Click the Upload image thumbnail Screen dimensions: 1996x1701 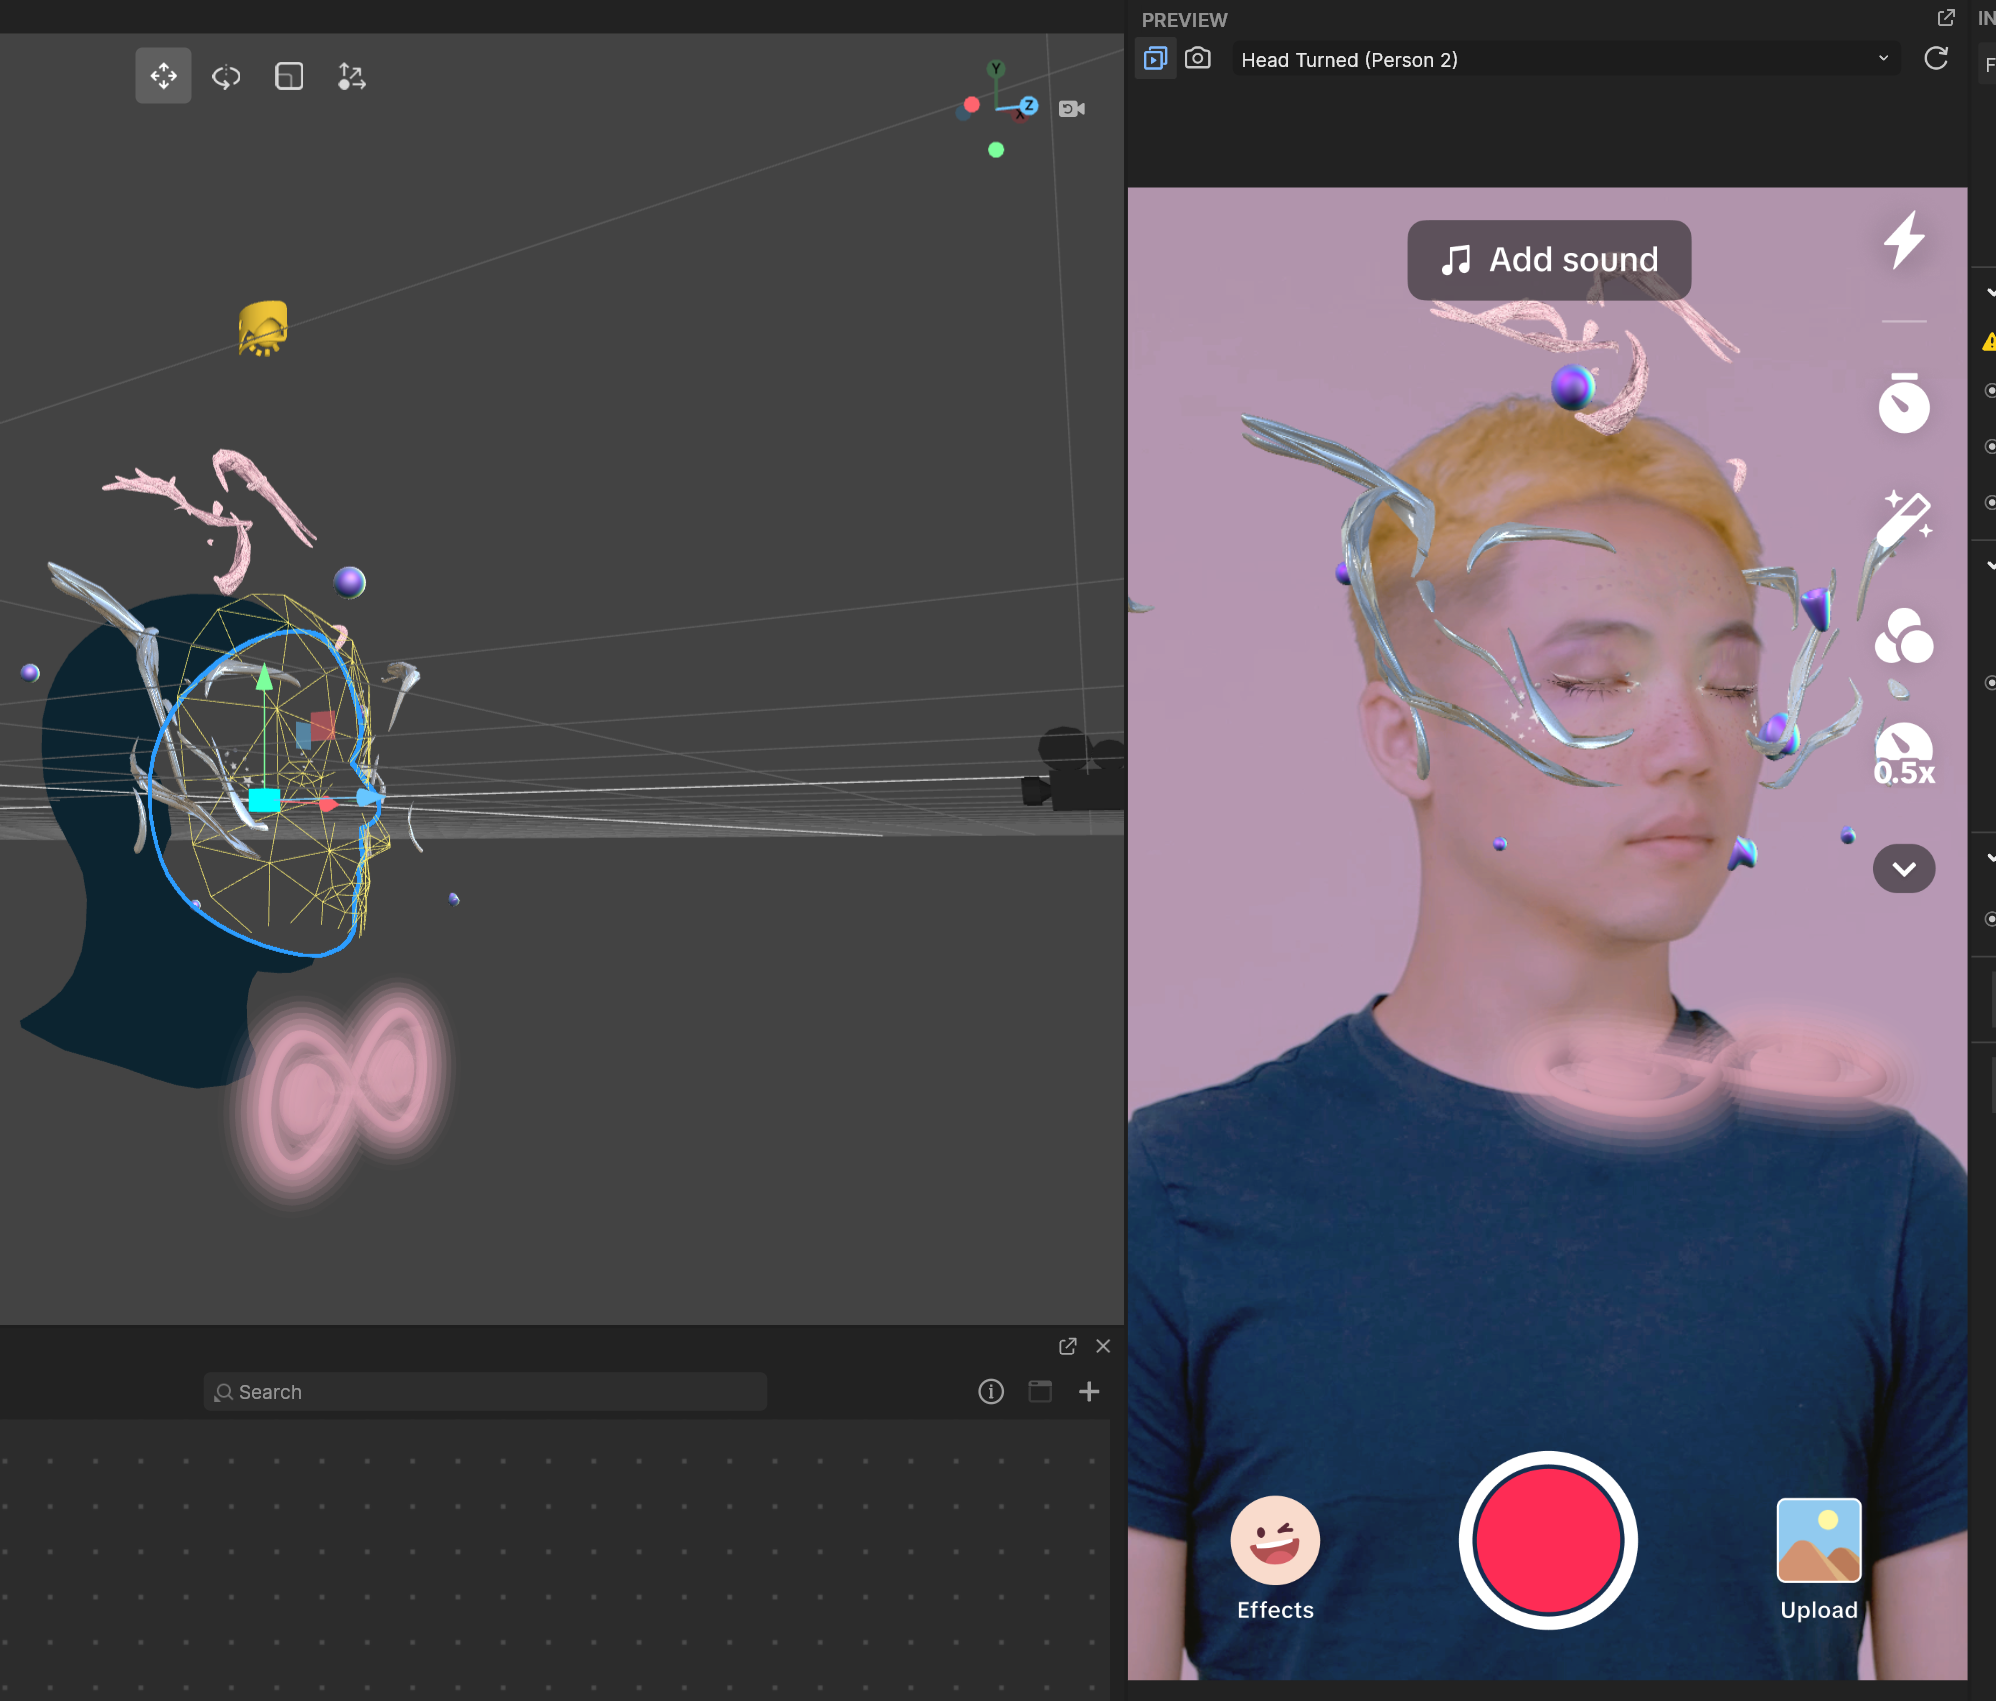pos(1819,1540)
